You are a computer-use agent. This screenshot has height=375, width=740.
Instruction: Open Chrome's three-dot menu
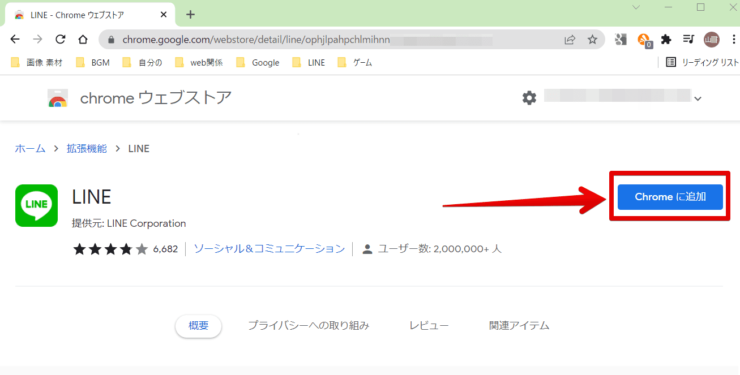click(x=733, y=40)
